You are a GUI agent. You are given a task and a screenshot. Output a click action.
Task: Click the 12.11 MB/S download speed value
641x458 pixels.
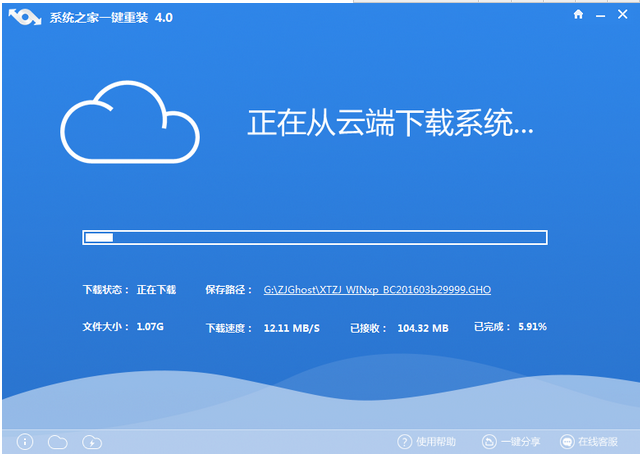tap(292, 327)
